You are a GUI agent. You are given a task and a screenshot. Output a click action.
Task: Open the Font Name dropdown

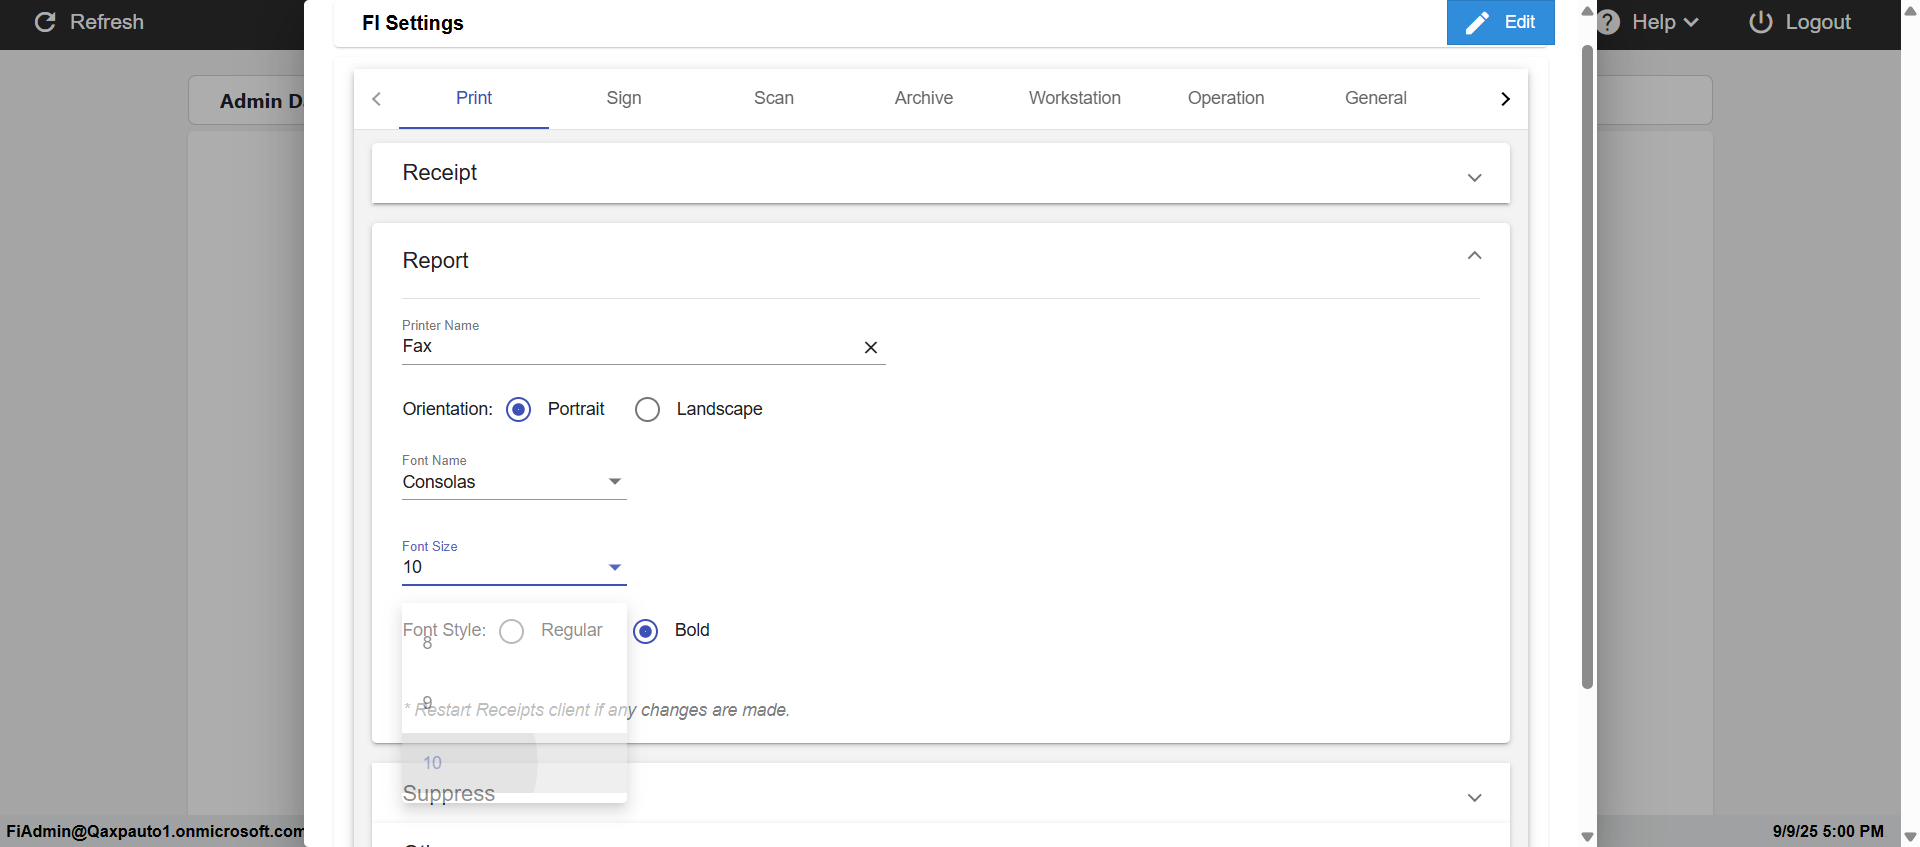[514, 482]
